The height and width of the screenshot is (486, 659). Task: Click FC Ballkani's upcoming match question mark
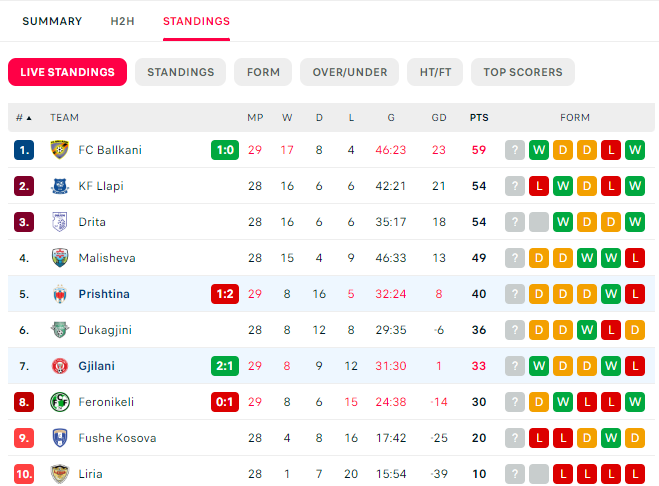tap(514, 150)
